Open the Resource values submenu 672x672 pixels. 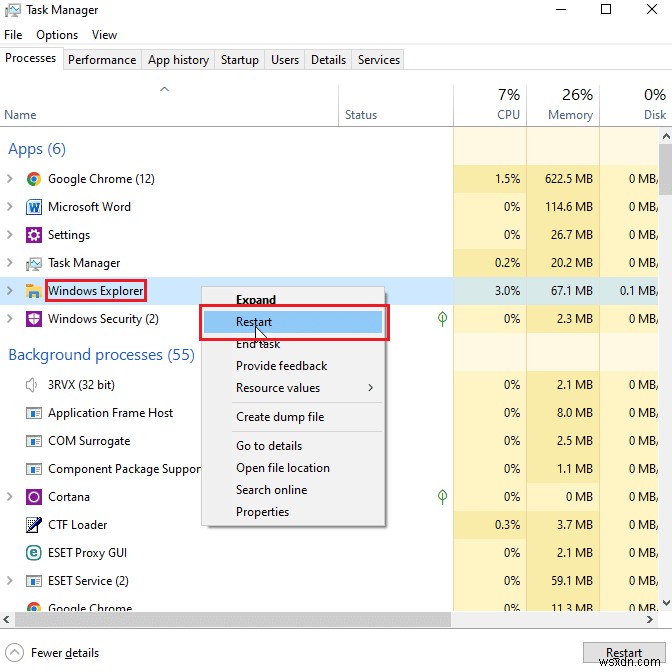293,388
